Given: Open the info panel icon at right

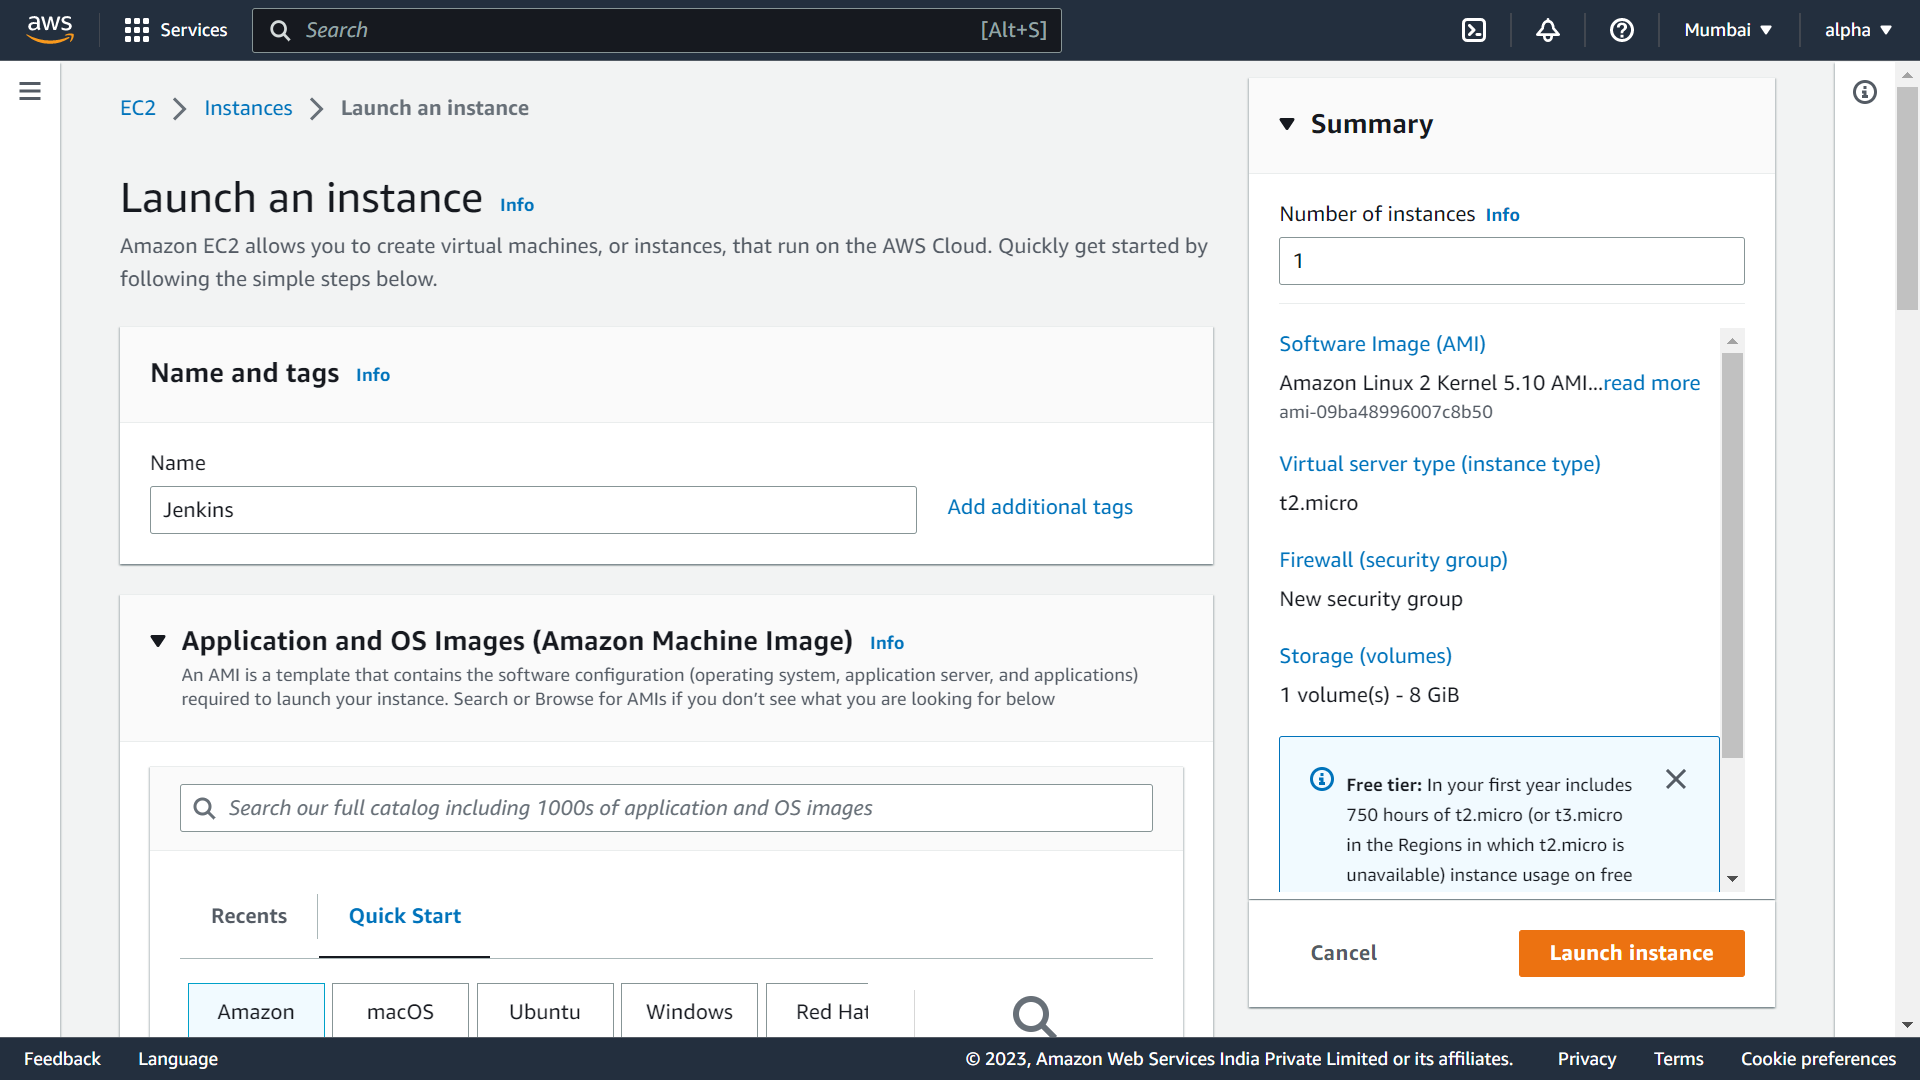Looking at the screenshot, I should point(1864,92).
